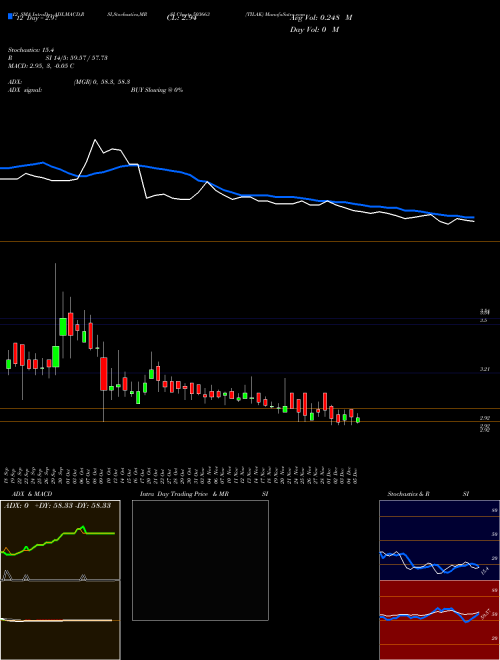Click the last green candlestick on chart
This screenshot has height=660, width=500.
point(358,420)
